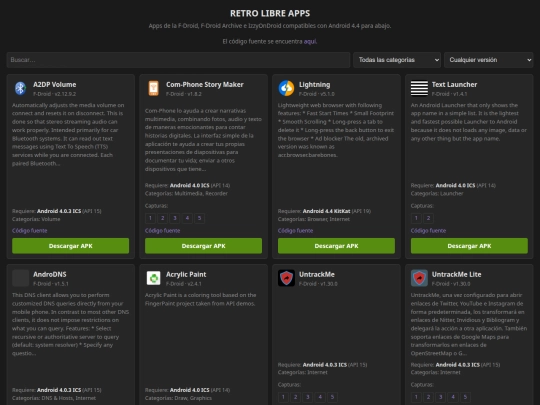Open screenshot 1 of UntrackMe Lite

[416, 397]
